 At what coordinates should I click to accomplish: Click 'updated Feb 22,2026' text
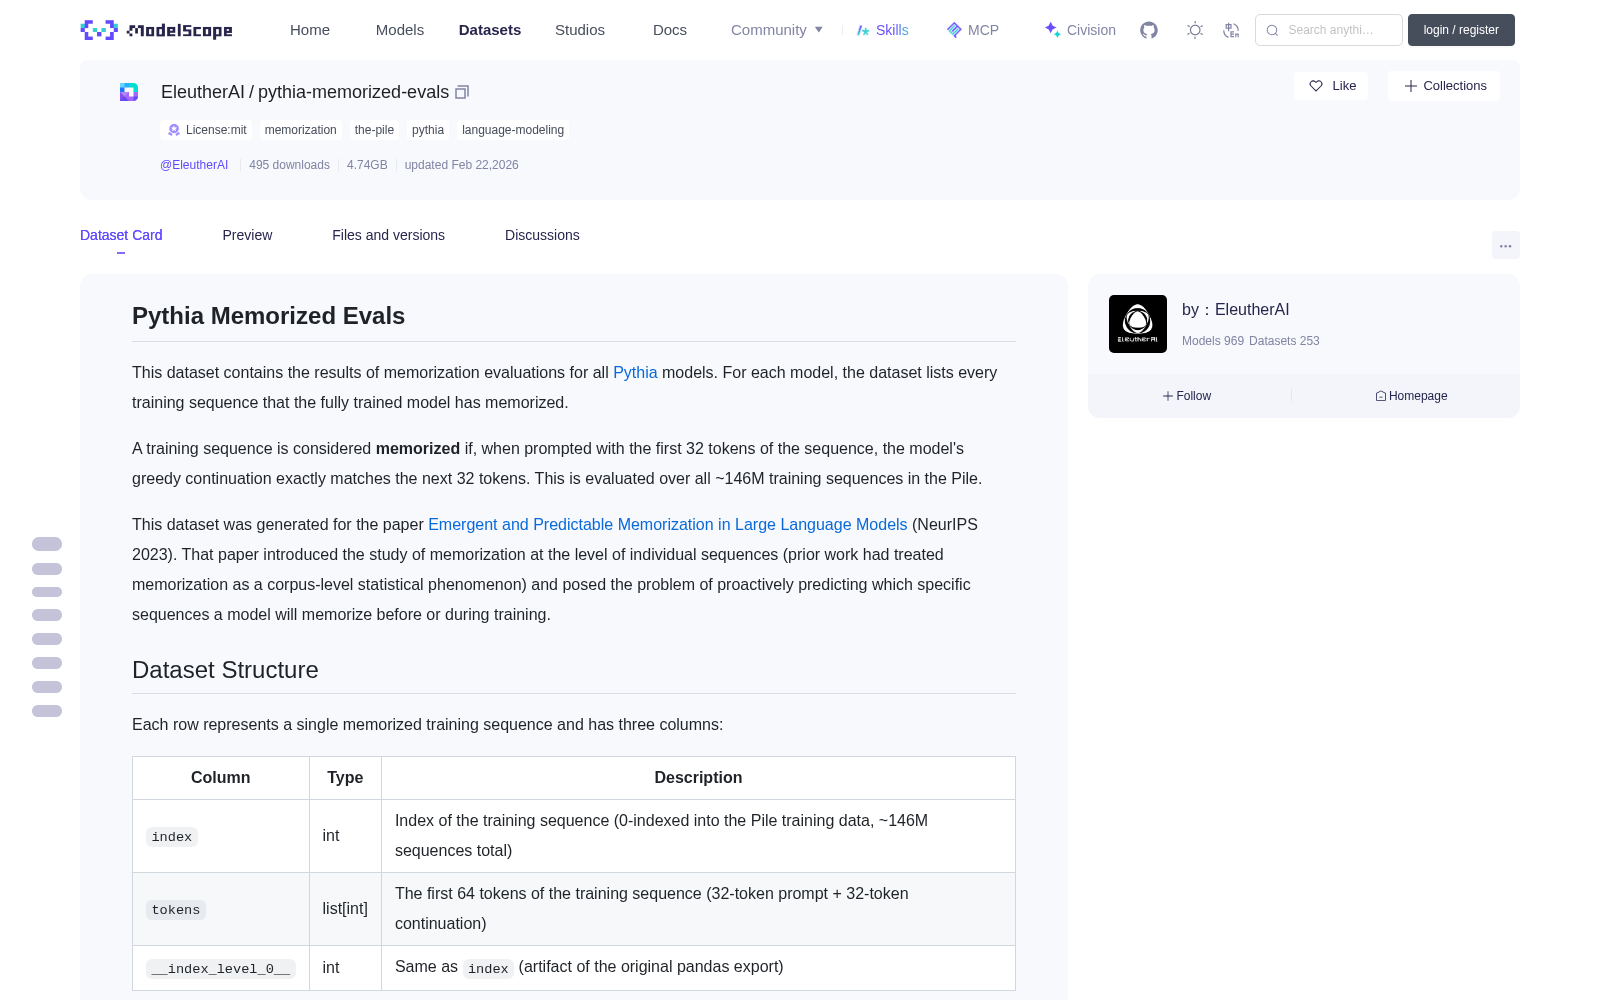click(x=461, y=165)
